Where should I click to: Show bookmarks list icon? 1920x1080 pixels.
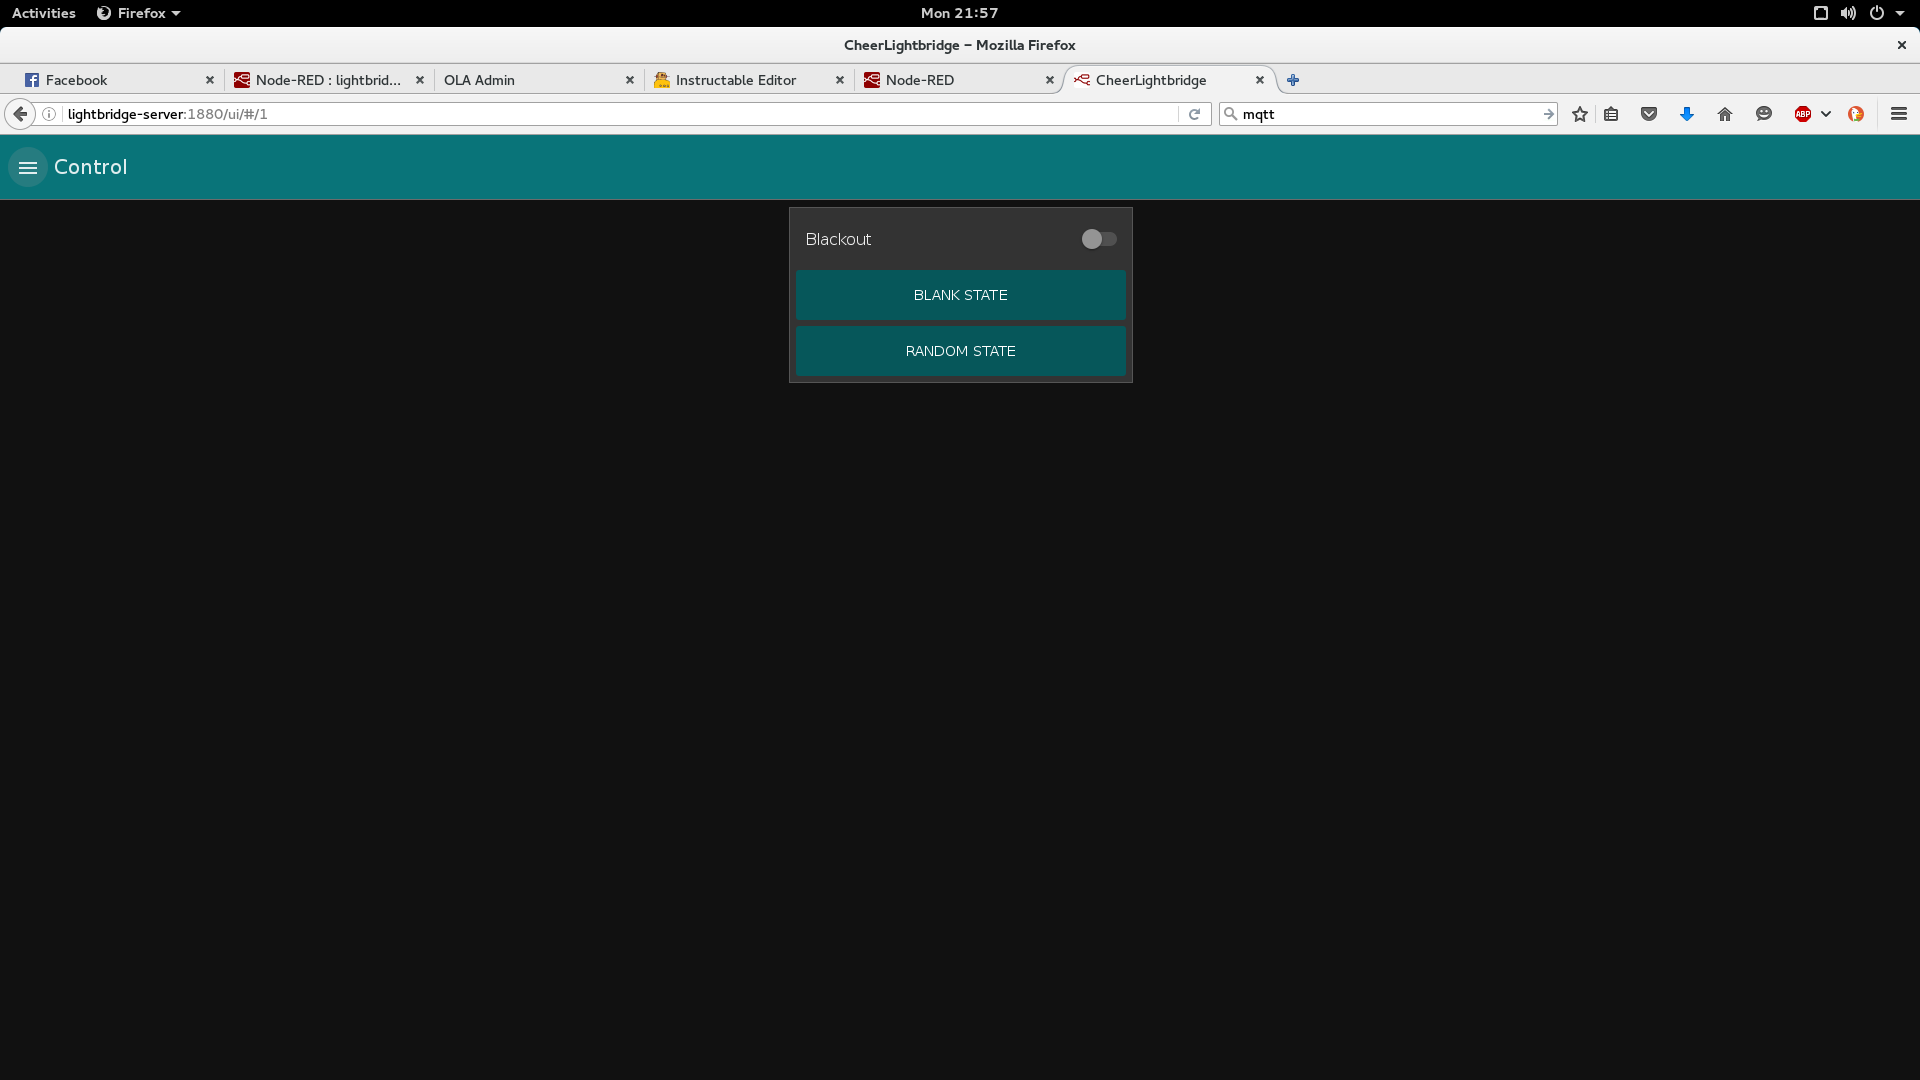(1611, 114)
